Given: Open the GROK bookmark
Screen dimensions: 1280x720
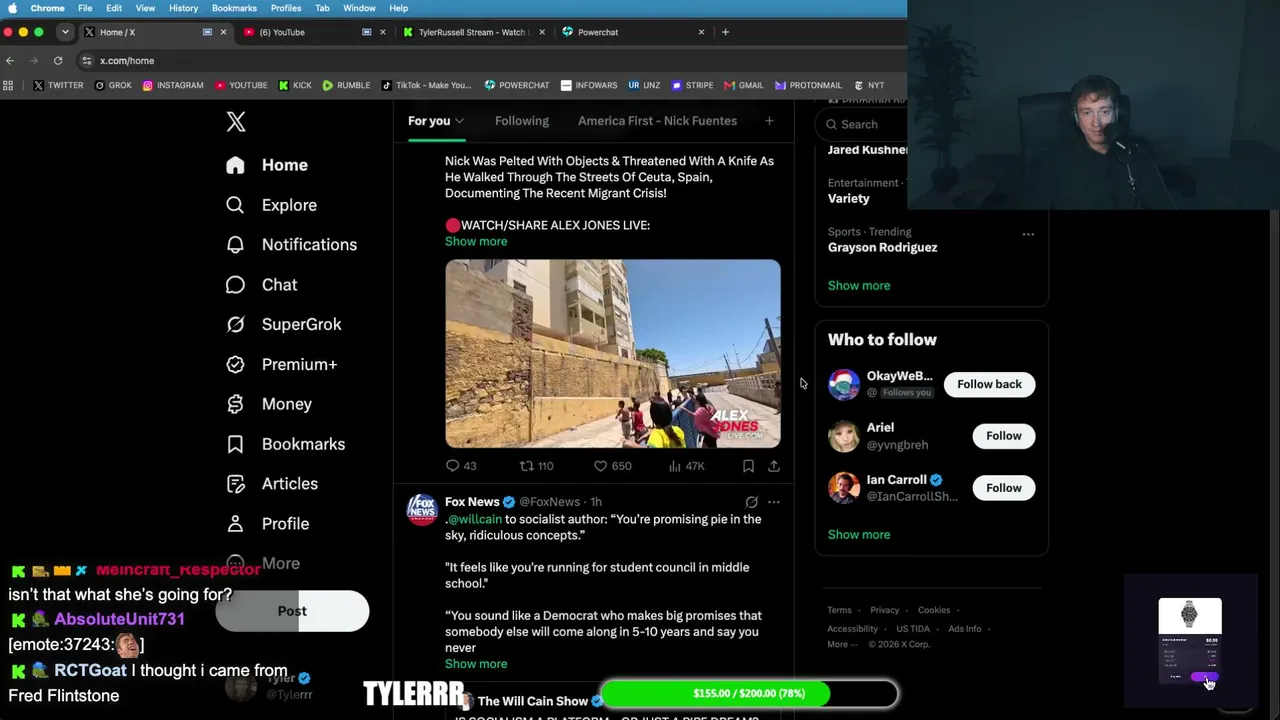Looking at the screenshot, I should click(x=113, y=85).
